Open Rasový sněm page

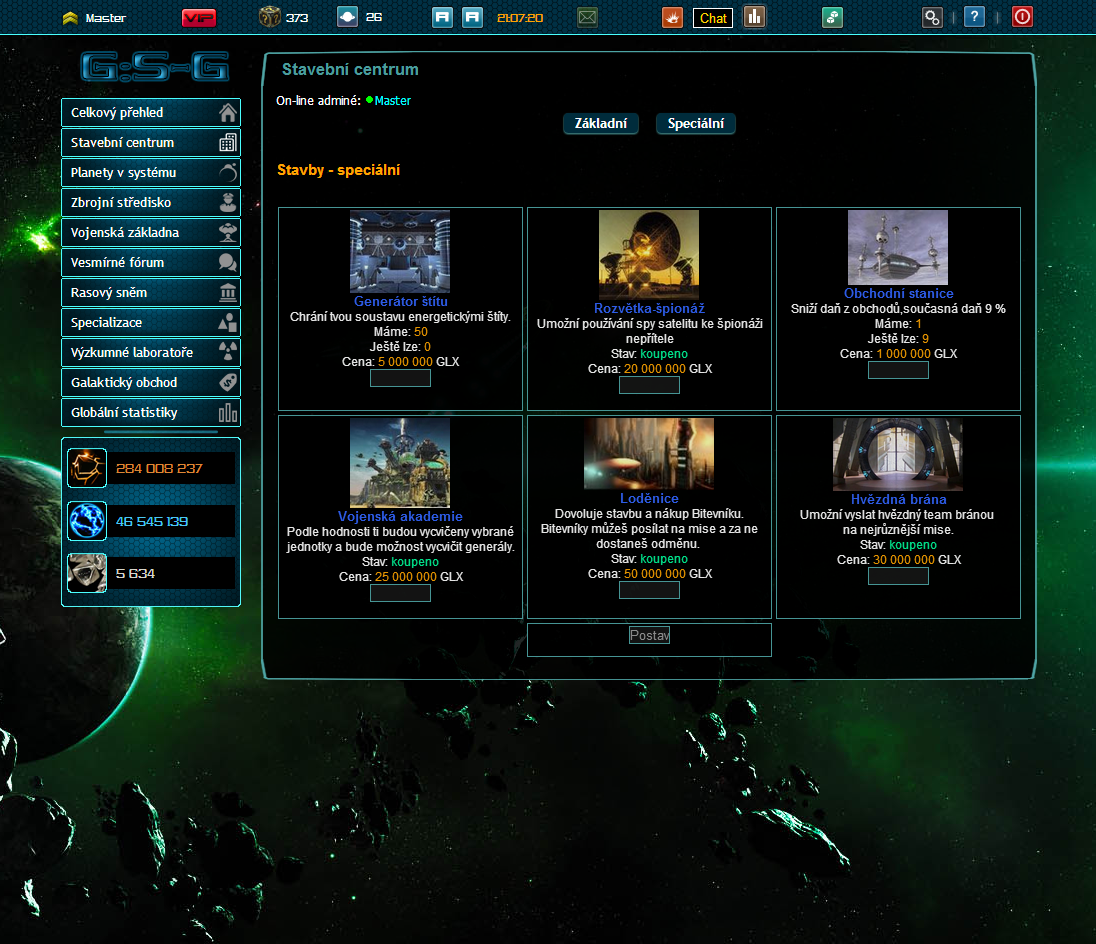pos(151,293)
